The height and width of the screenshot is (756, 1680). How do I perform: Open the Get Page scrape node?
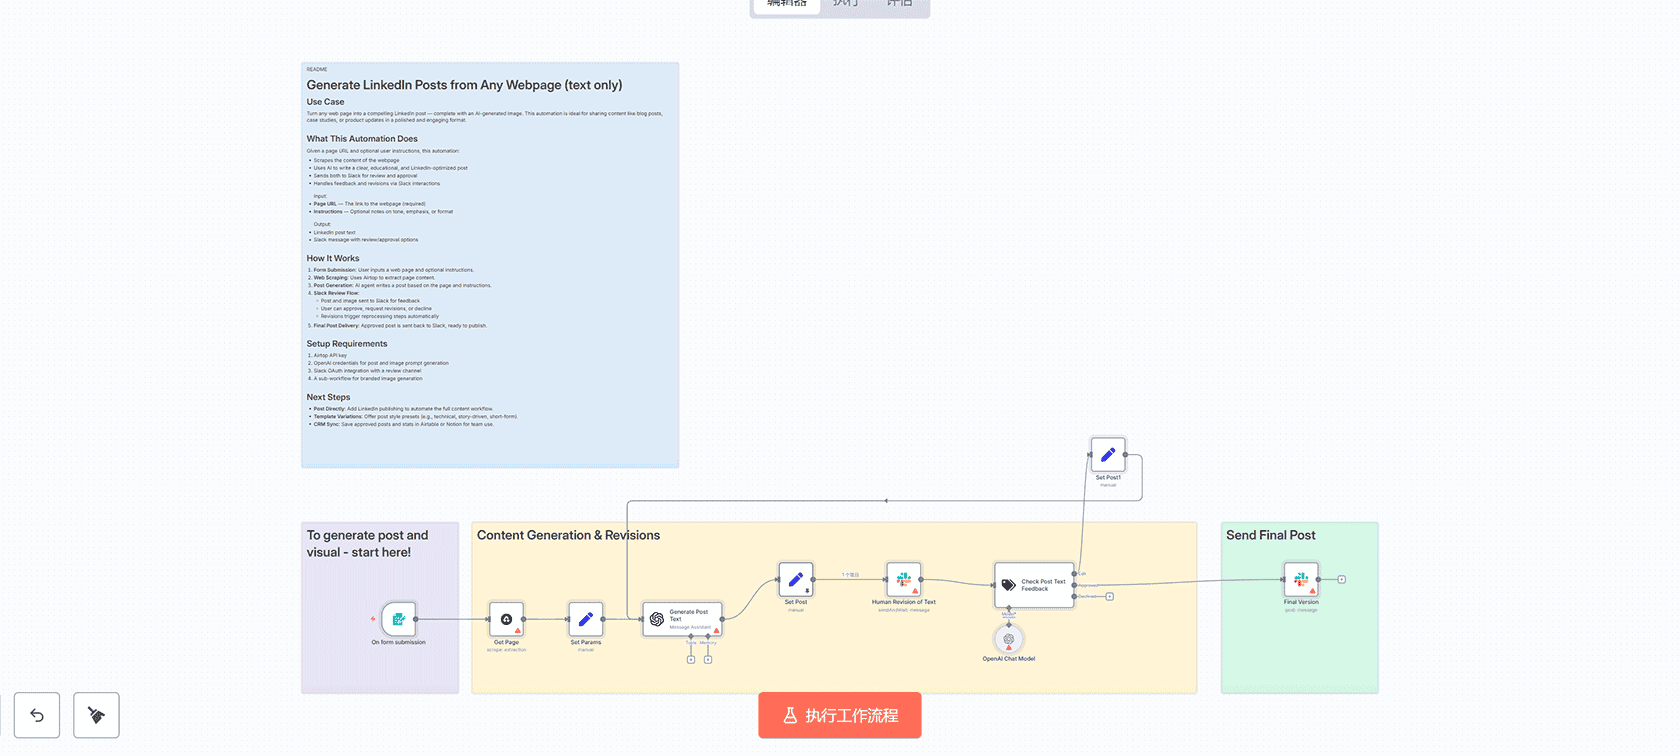click(x=506, y=619)
